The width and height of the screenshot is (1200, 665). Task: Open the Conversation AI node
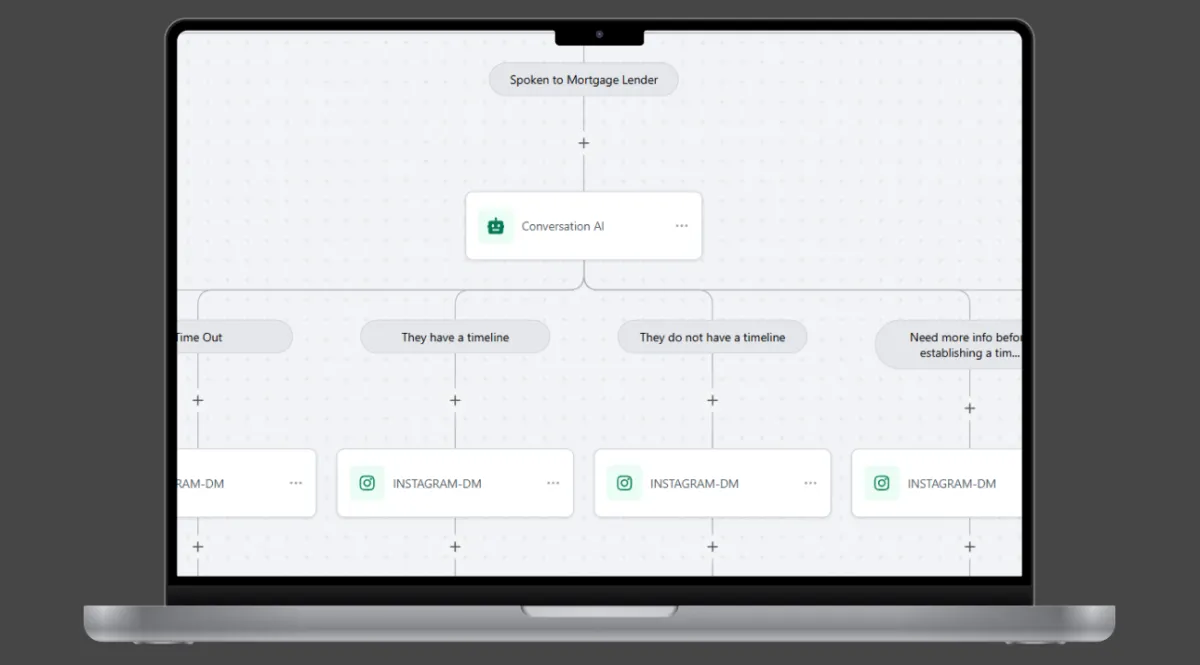[x=583, y=226]
